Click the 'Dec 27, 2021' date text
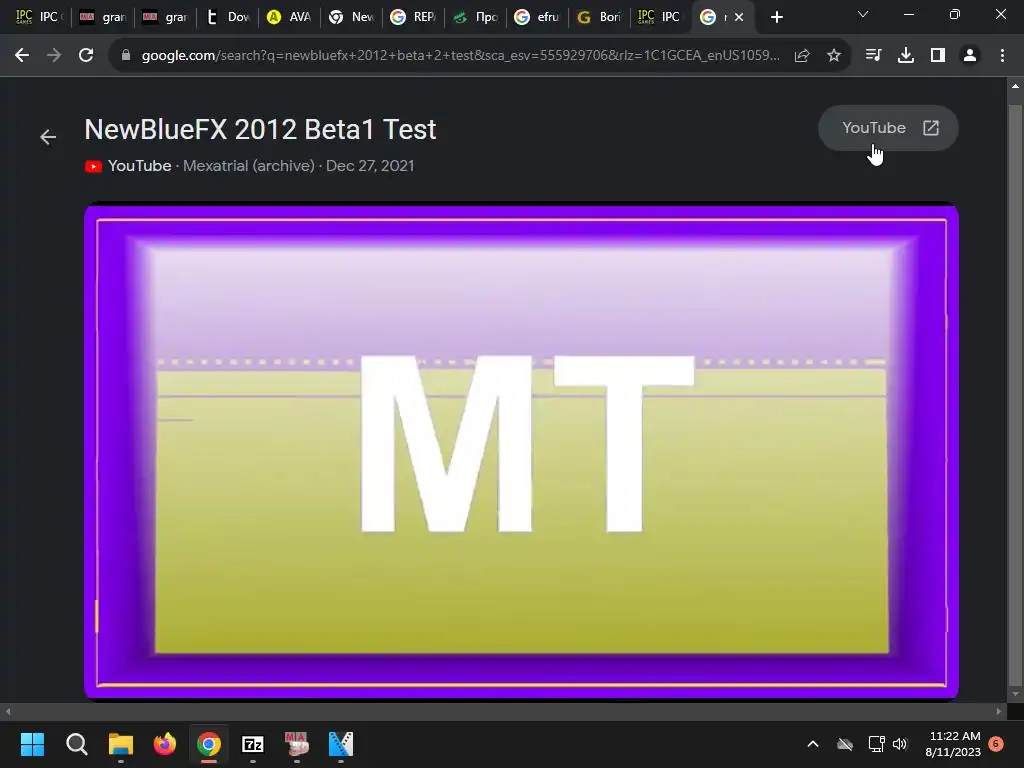The height and width of the screenshot is (768, 1024). pos(370,166)
